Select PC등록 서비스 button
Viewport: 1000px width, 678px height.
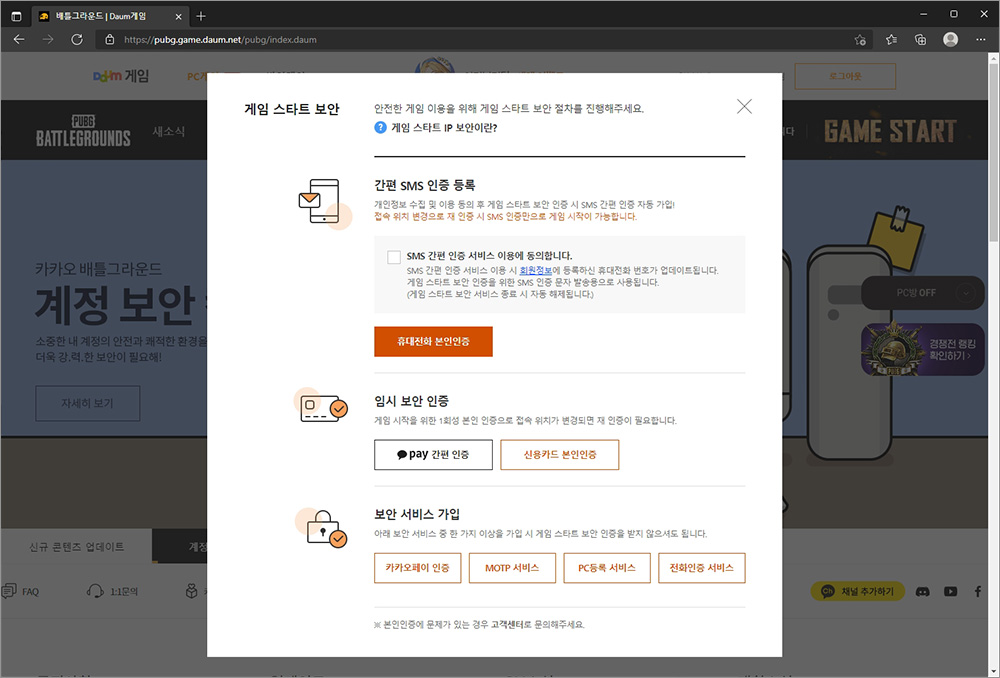(x=607, y=568)
